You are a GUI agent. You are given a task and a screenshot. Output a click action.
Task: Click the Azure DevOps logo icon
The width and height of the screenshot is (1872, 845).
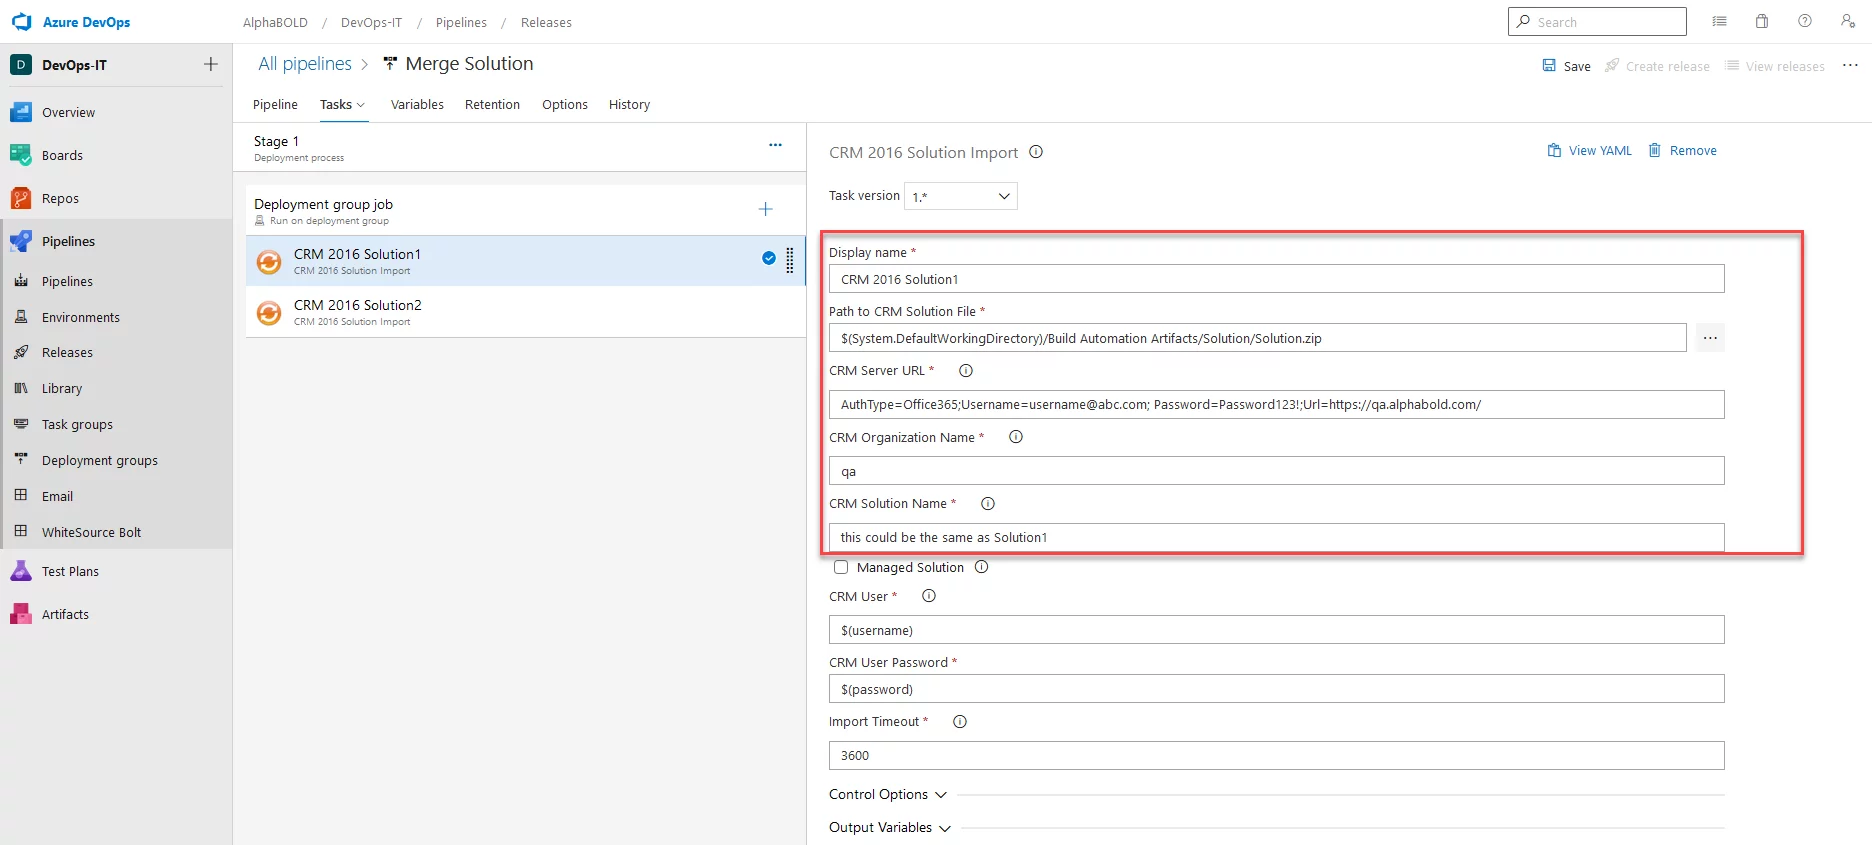tap(22, 22)
